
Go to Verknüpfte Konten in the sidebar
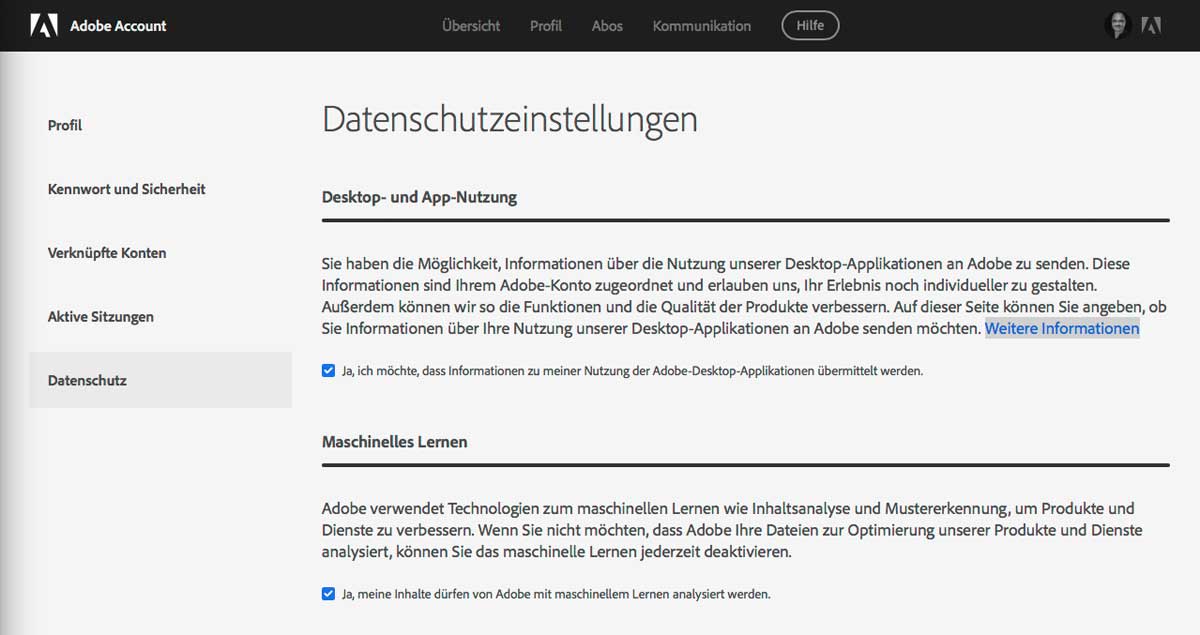coord(107,253)
